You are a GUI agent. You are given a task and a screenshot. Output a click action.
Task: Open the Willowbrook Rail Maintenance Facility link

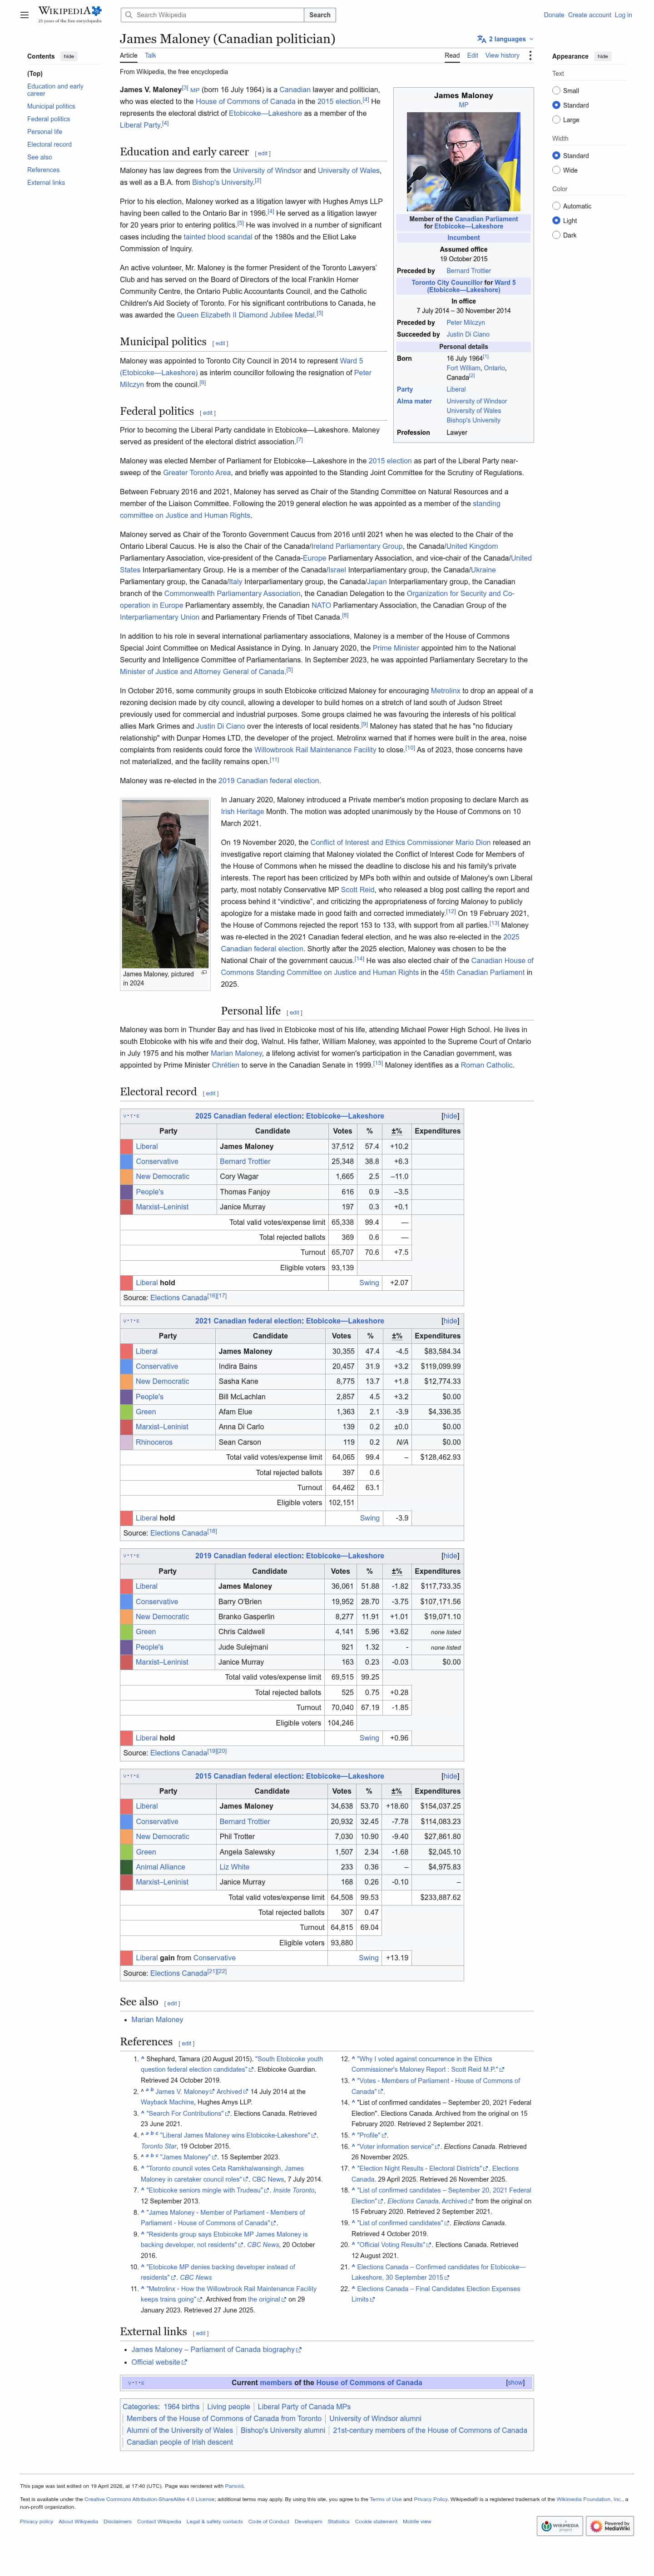[x=315, y=749]
